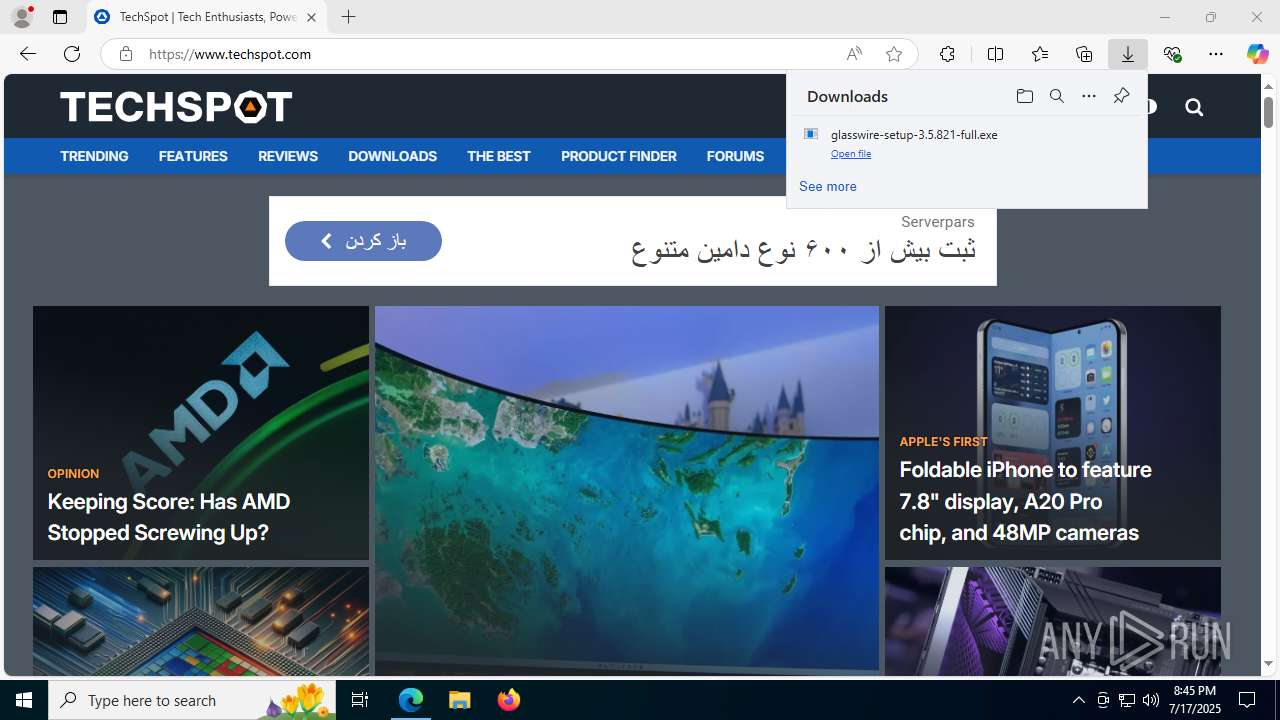This screenshot has height=720, width=1280.
Task: Click the page scrollbar down arrow
Action: point(1269,664)
